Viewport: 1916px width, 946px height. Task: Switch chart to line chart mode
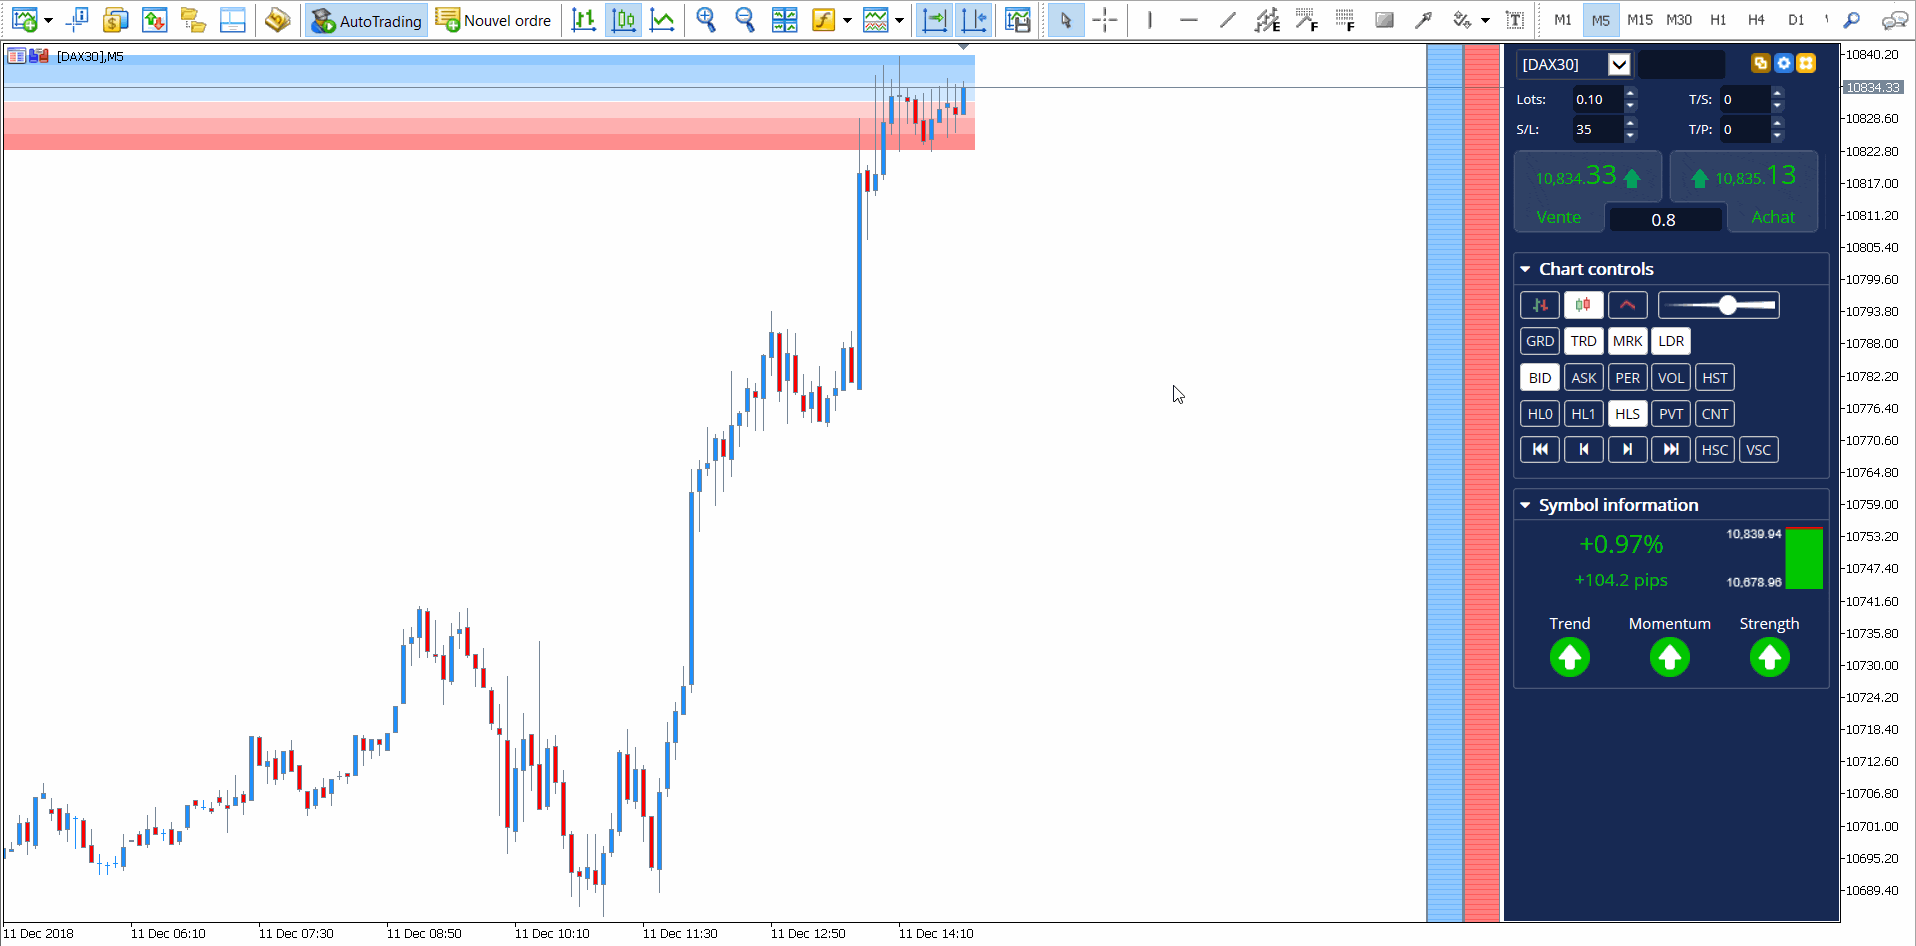point(662,20)
